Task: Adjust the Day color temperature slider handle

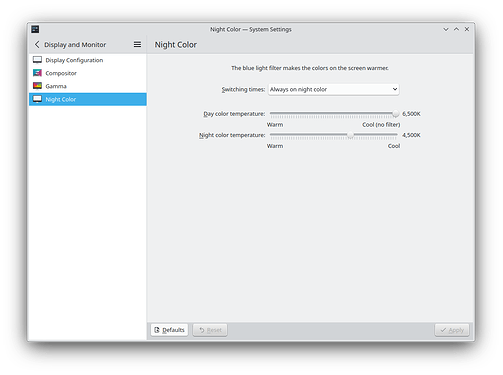Action: (x=395, y=114)
